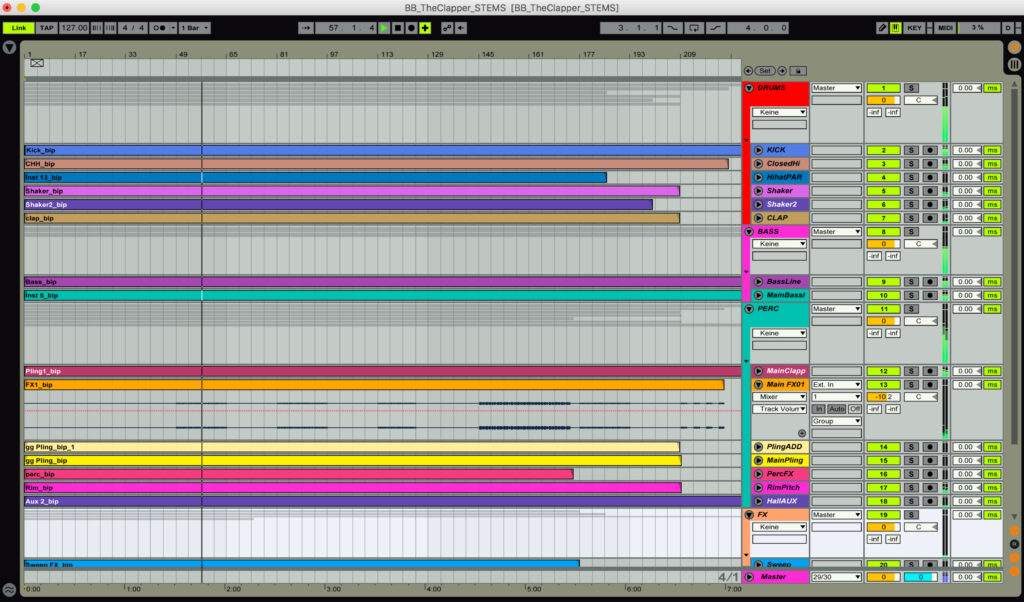
Task: Toggle the computer MIDI keyboard icon
Action: point(895,28)
